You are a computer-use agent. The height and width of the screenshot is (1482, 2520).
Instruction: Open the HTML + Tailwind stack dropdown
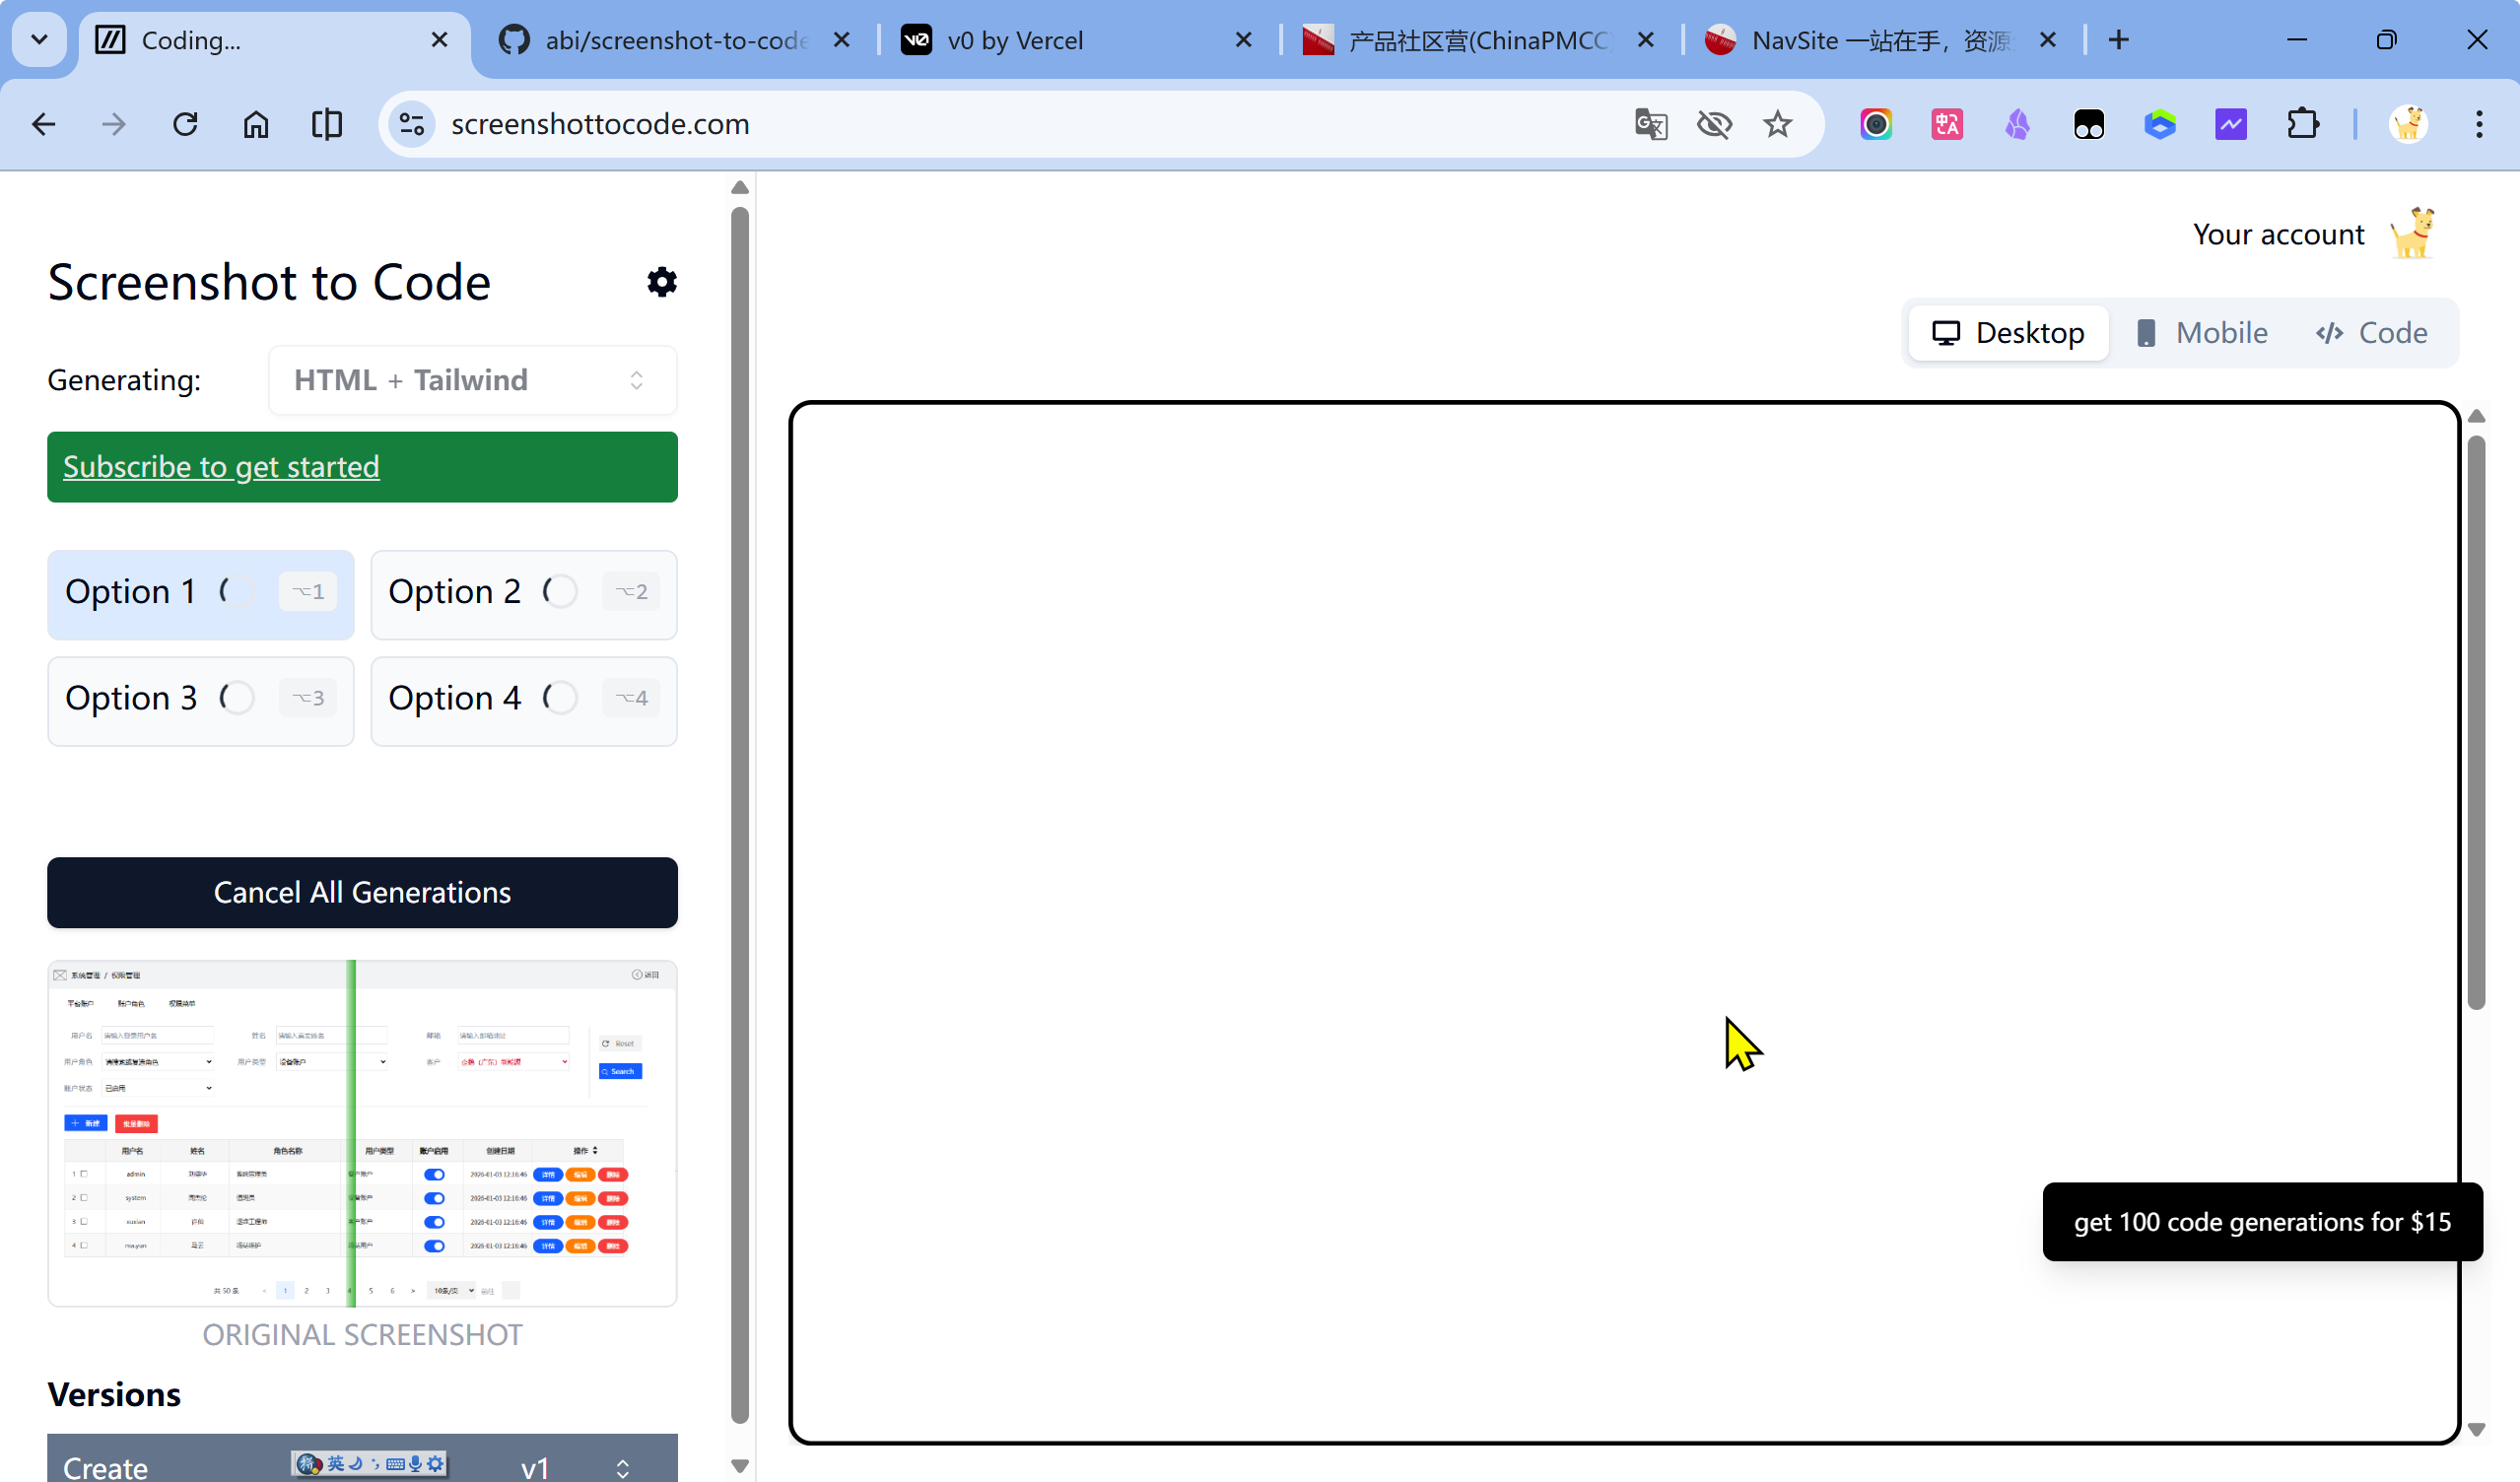pyautogui.click(x=472, y=380)
